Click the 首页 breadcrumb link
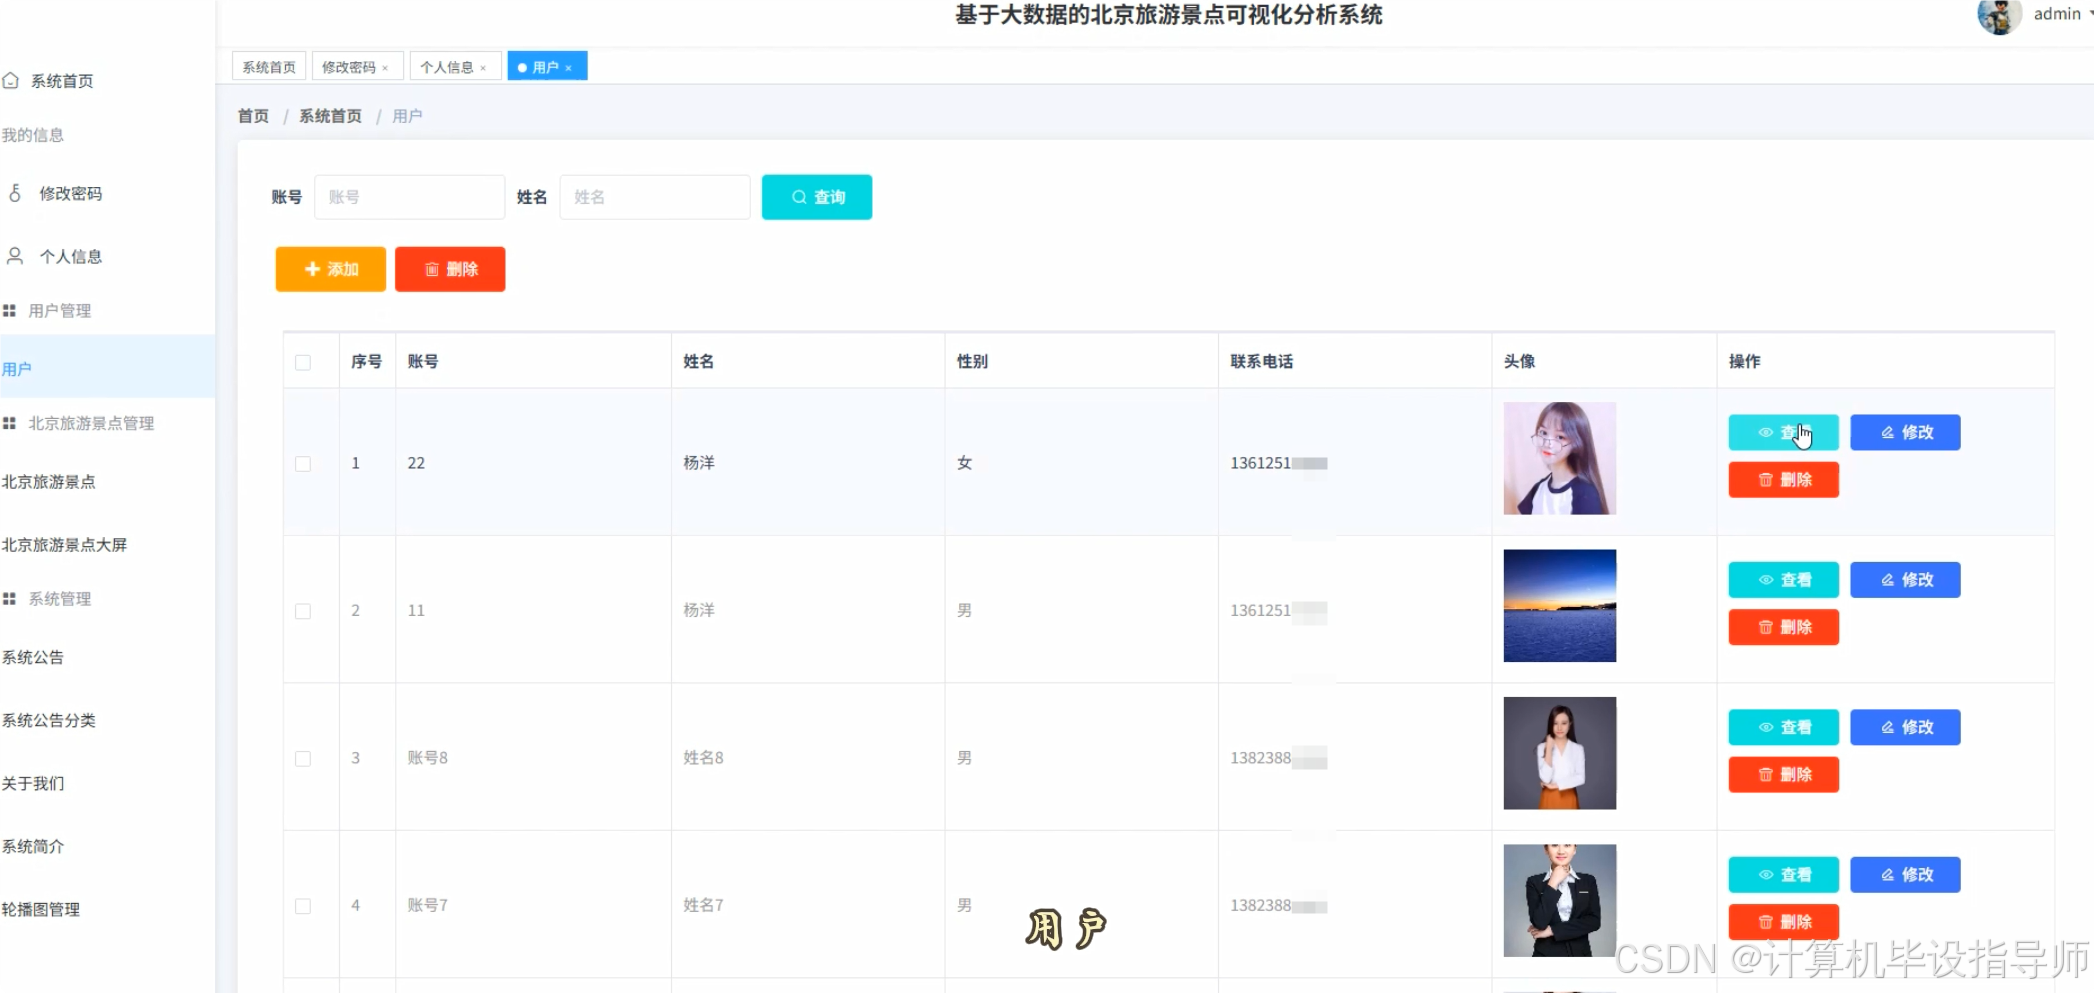This screenshot has height=993, width=2094. pos(252,116)
